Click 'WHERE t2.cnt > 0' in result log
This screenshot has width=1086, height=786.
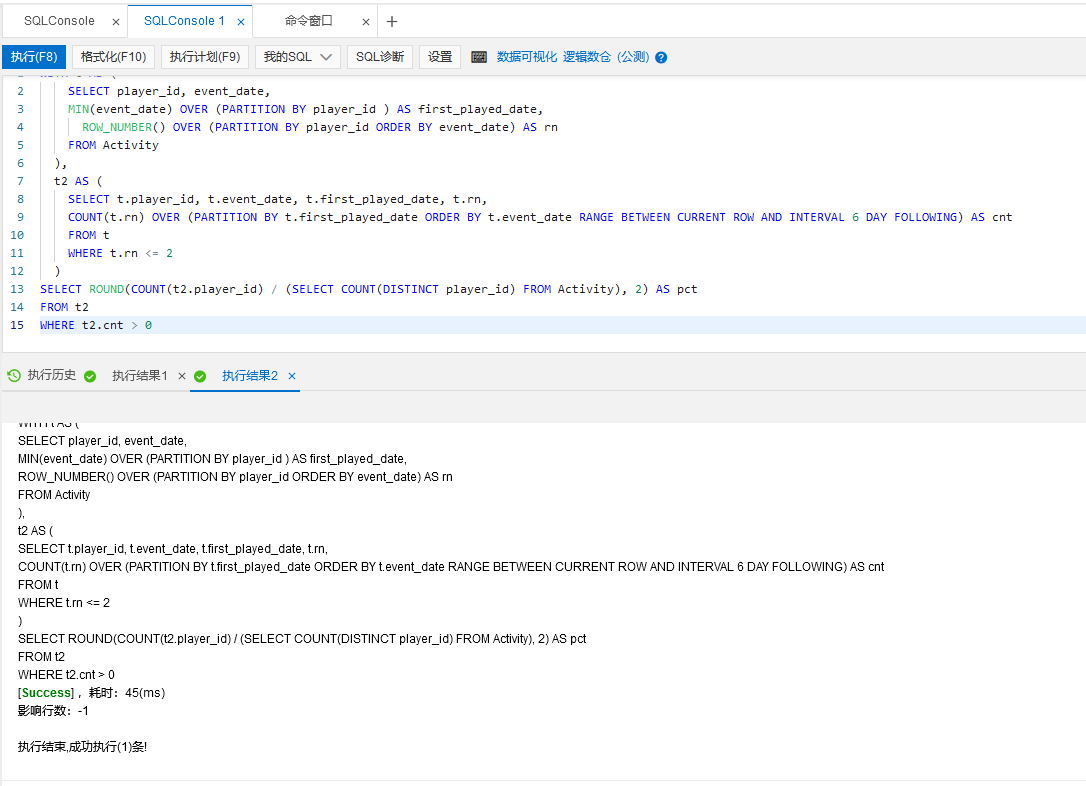click(x=66, y=675)
